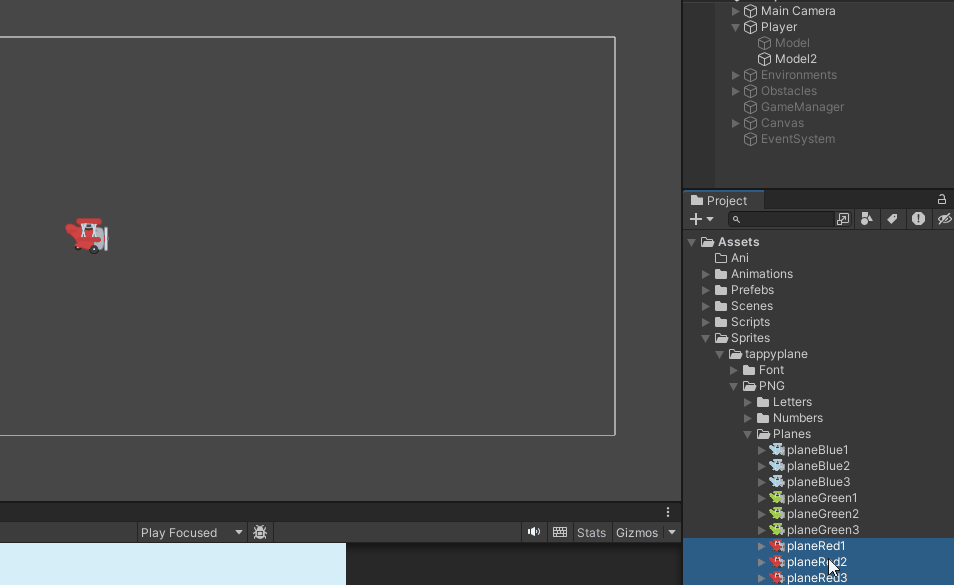Expand the Canvas object
Screen dimensions: 954x585
[736, 123]
